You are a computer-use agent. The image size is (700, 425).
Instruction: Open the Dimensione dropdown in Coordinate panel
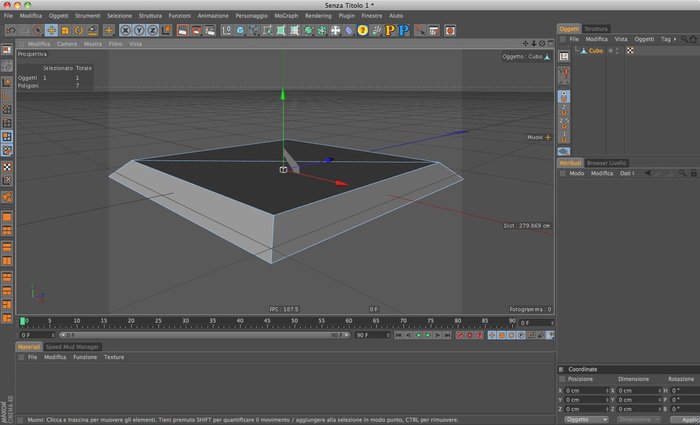[x=639, y=420]
